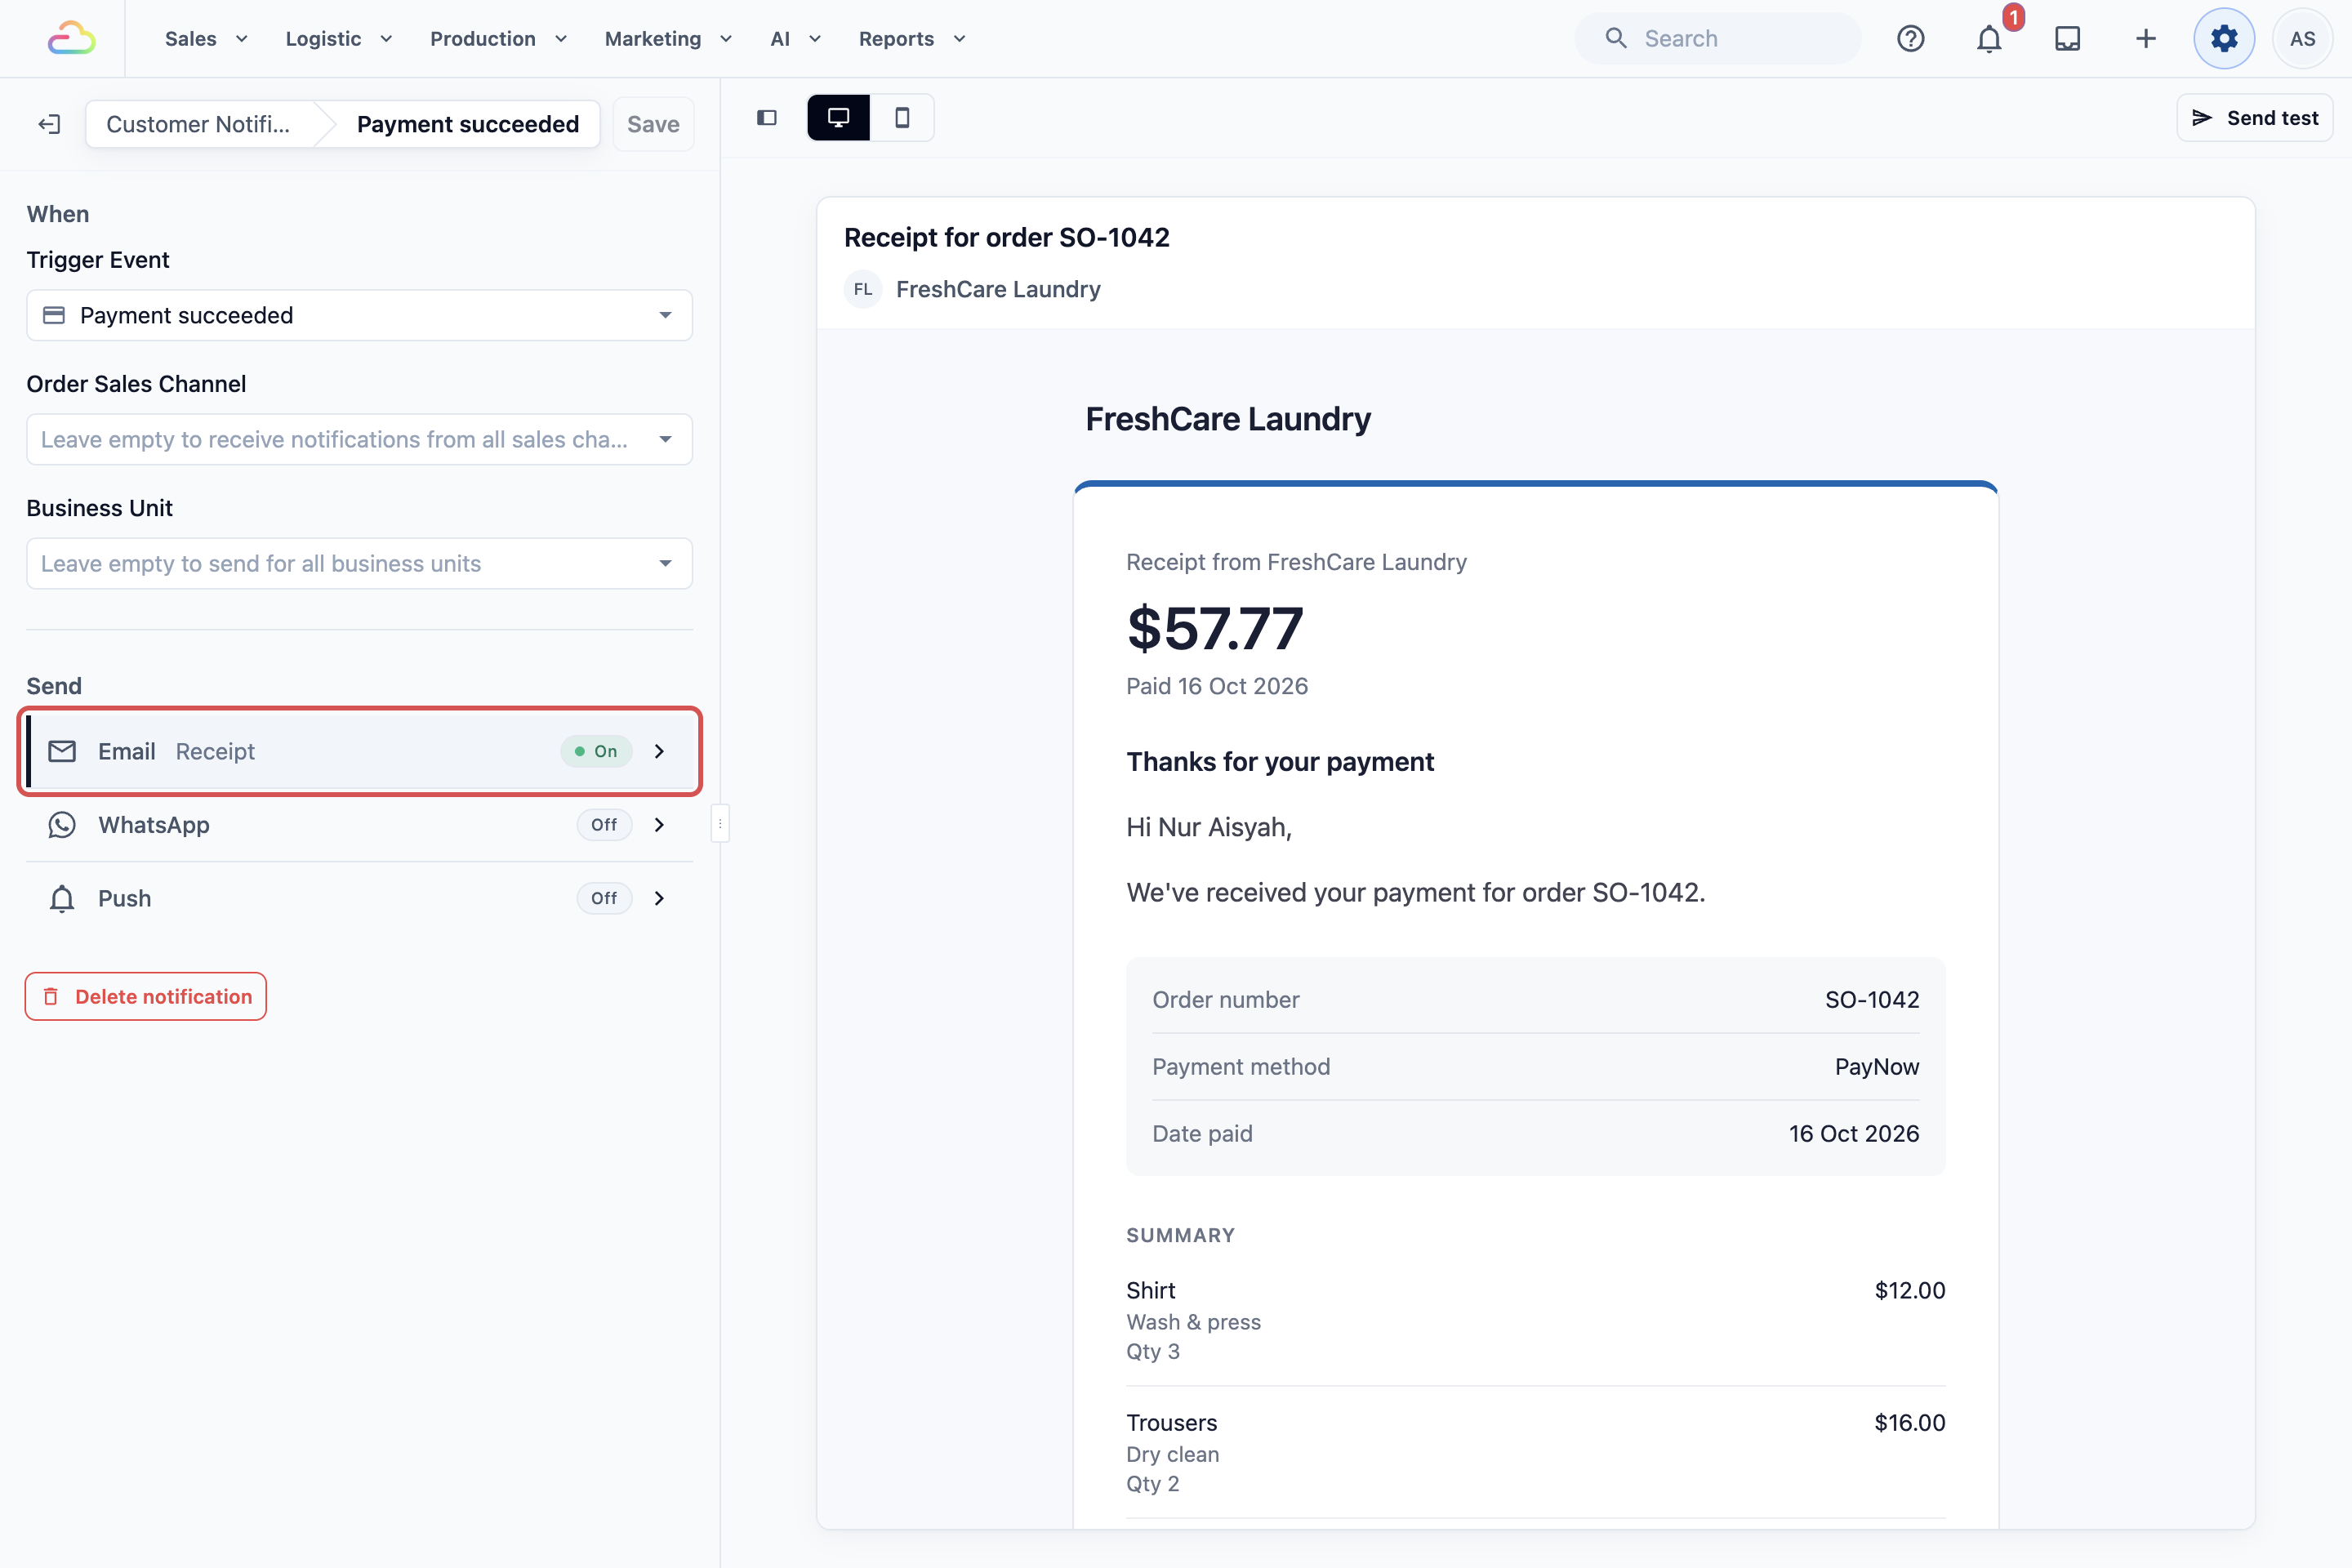Open the notifications bell with badge

pyautogui.click(x=1989, y=38)
